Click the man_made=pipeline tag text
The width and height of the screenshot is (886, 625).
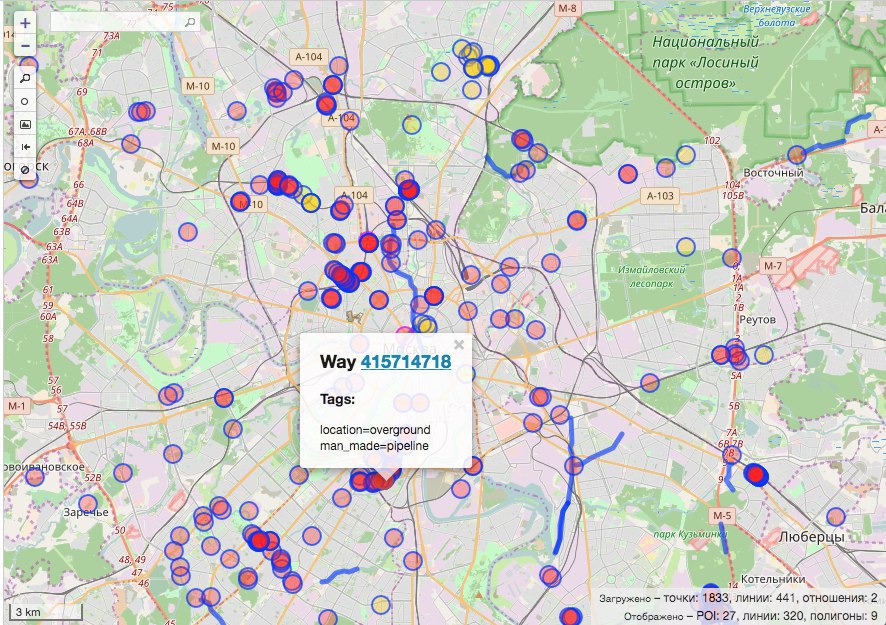pyautogui.click(x=374, y=445)
